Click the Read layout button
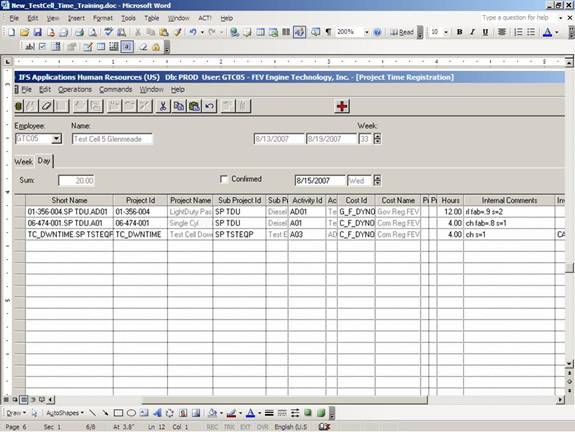 [402, 32]
